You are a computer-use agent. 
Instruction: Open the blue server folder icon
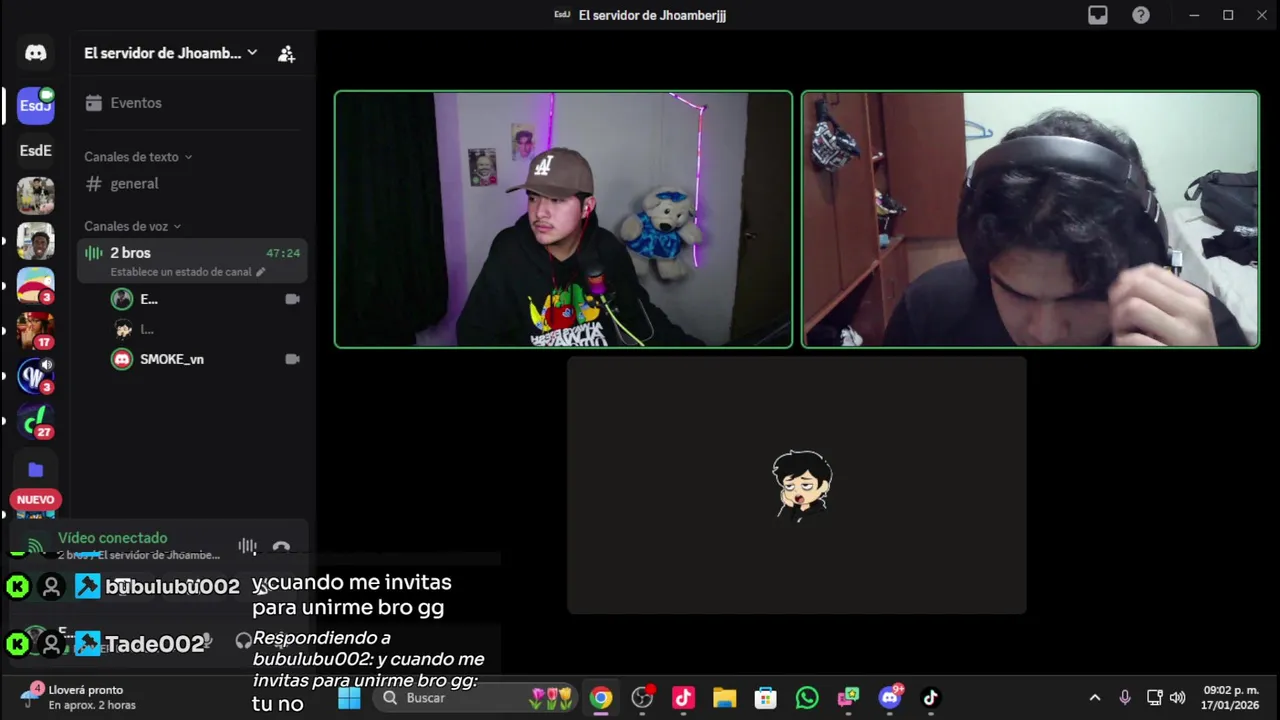pos(36,469)
